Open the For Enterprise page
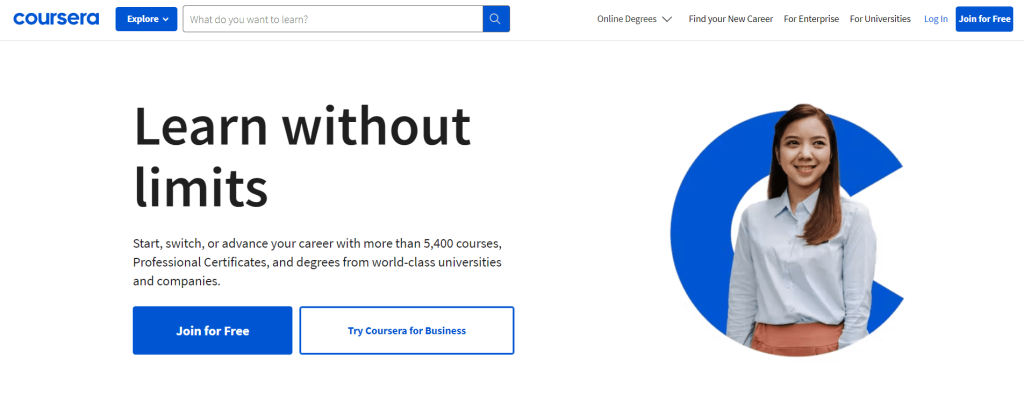Image resolution: width=1024 pixels, height=403 pixels. click(811, 19)
